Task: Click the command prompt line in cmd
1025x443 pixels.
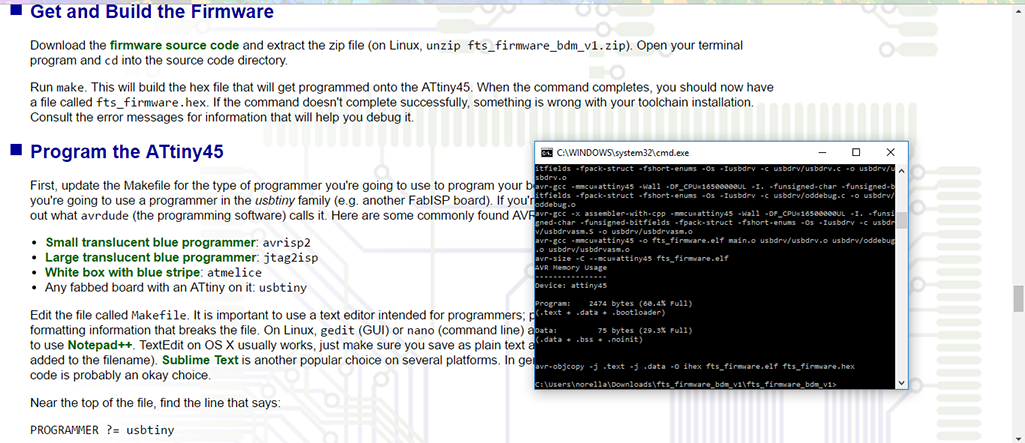Action: pyautogui.click(x=685, y=384)
